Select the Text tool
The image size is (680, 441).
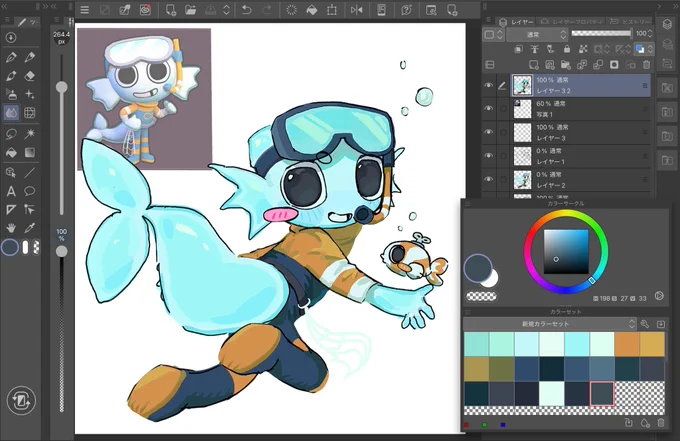11,191
